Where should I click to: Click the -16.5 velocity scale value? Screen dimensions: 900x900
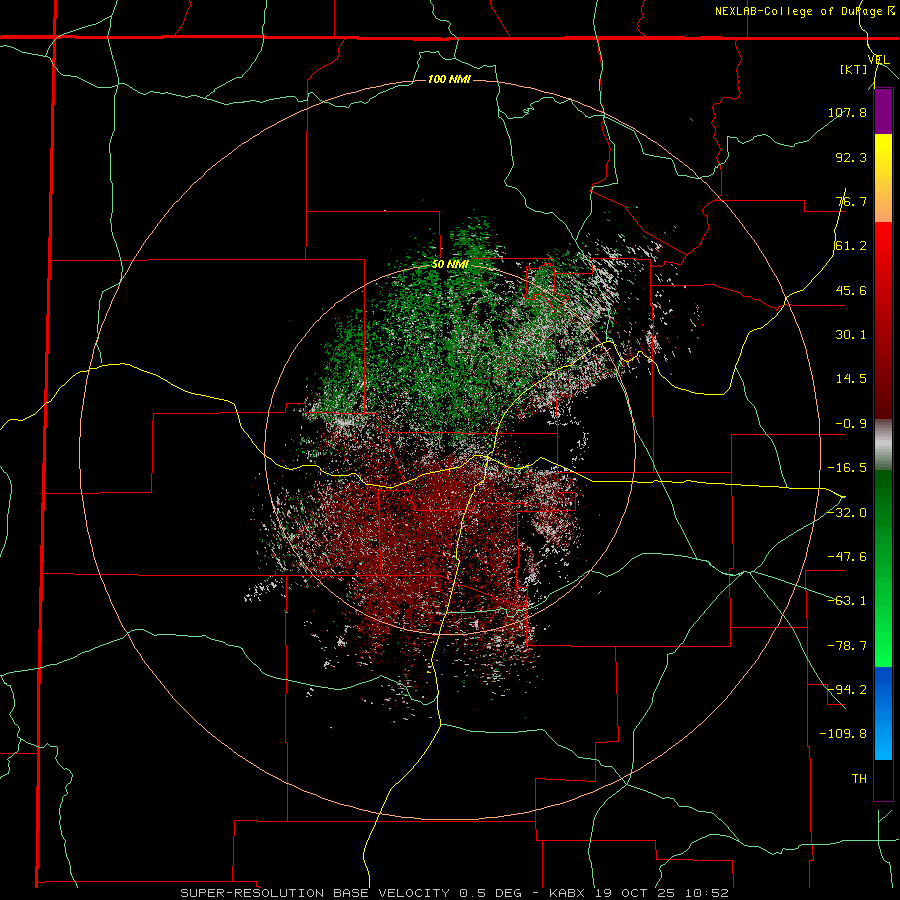coord(847,468)
